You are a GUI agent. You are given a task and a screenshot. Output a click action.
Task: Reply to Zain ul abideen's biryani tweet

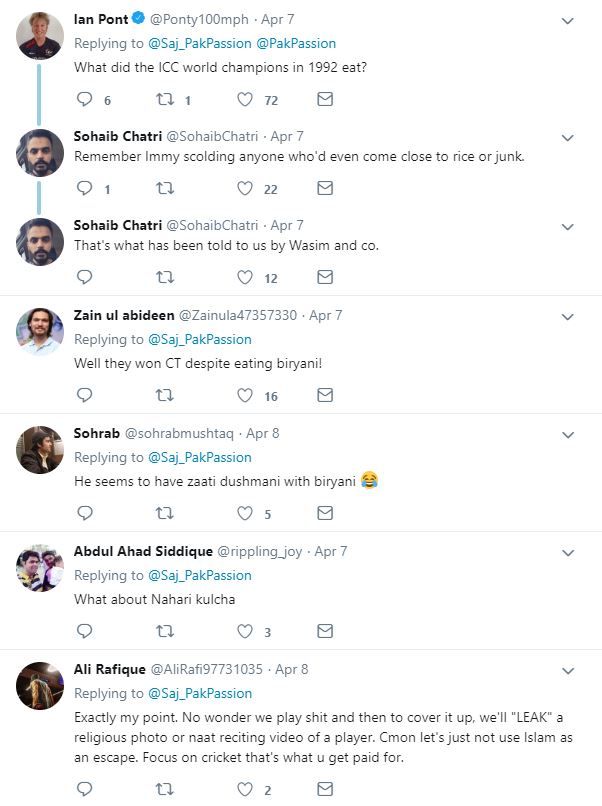[85, 395]
